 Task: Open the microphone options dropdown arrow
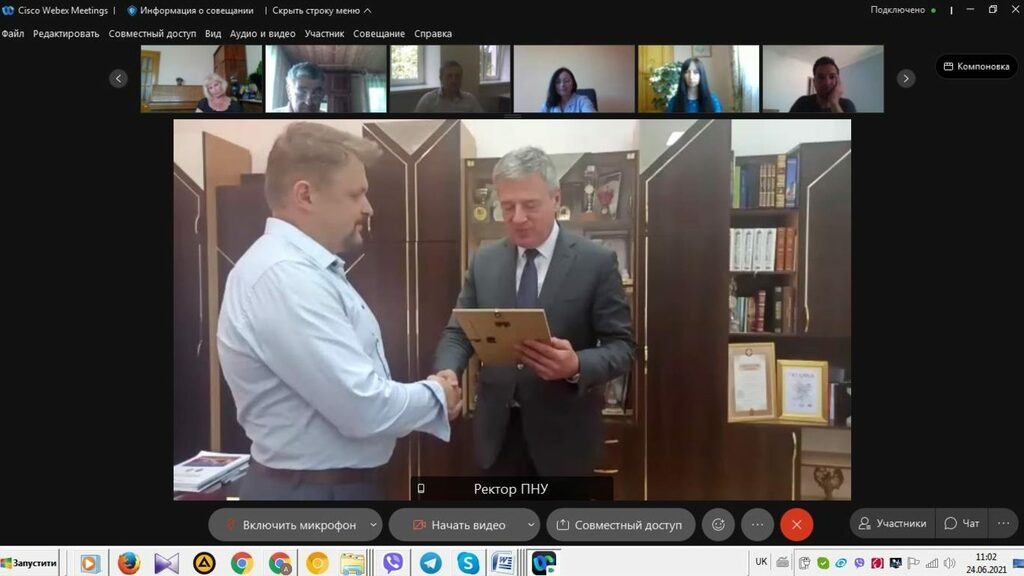click(374, 525)
